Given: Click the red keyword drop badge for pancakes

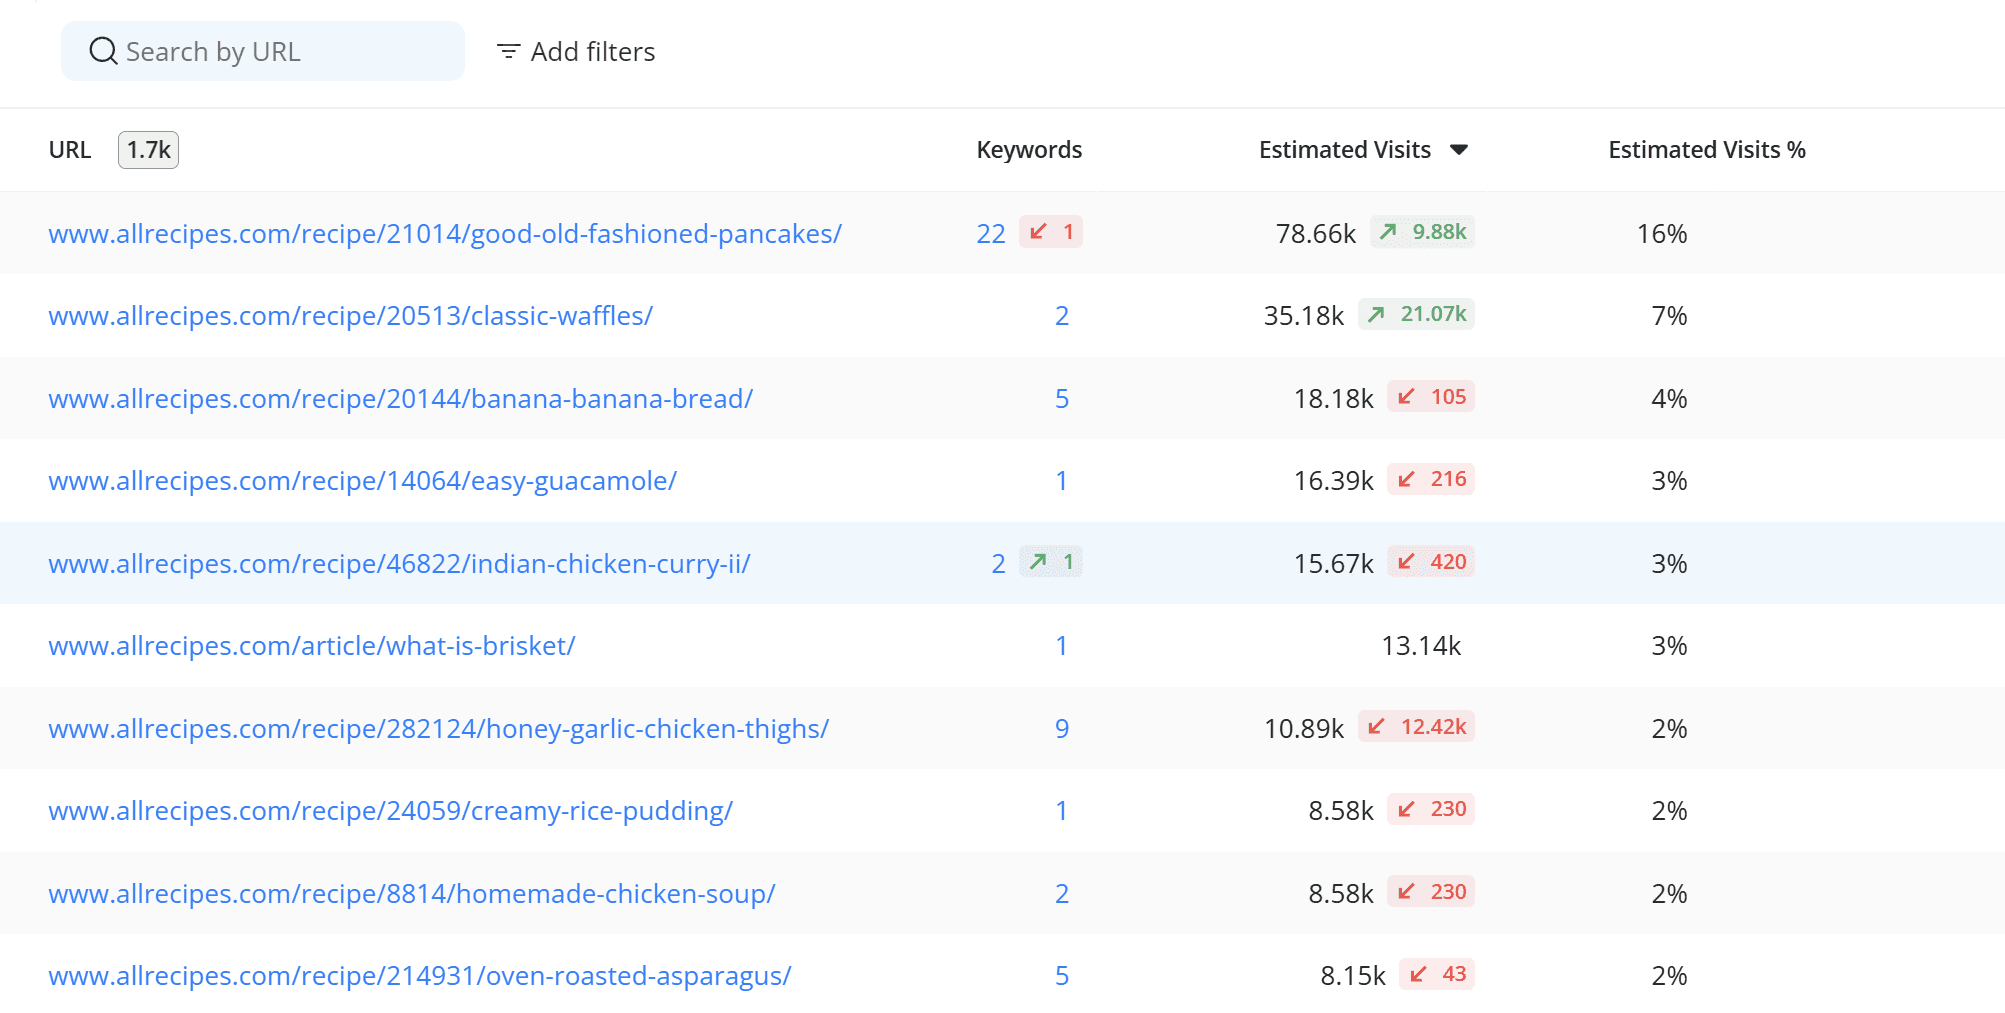Looking at the screenshot, I should pos(1051,232).
